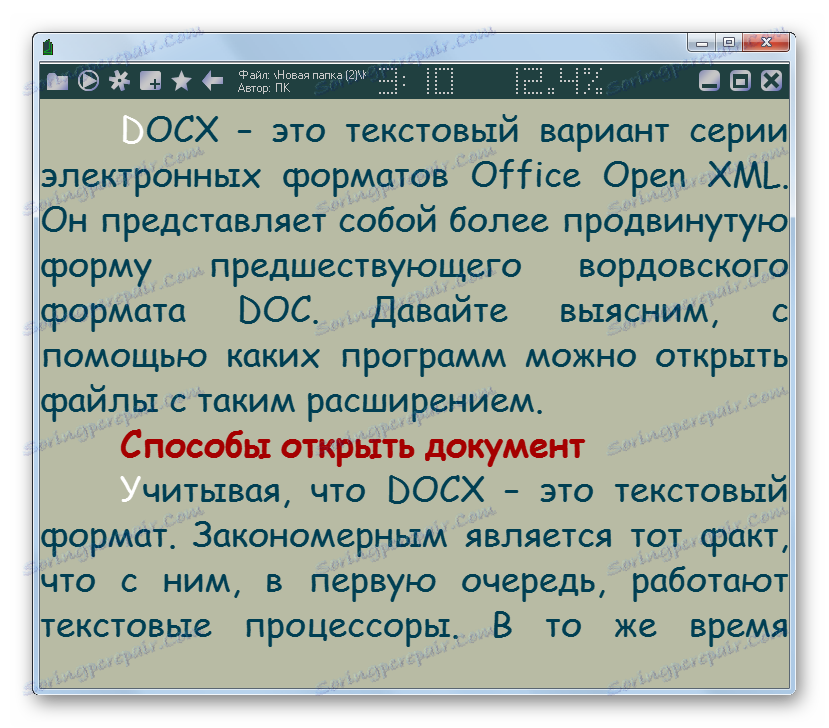Click the word 'DOCX' at the start of the text
829x728 pixels.
pyautogui.click(x=170, y=130)
